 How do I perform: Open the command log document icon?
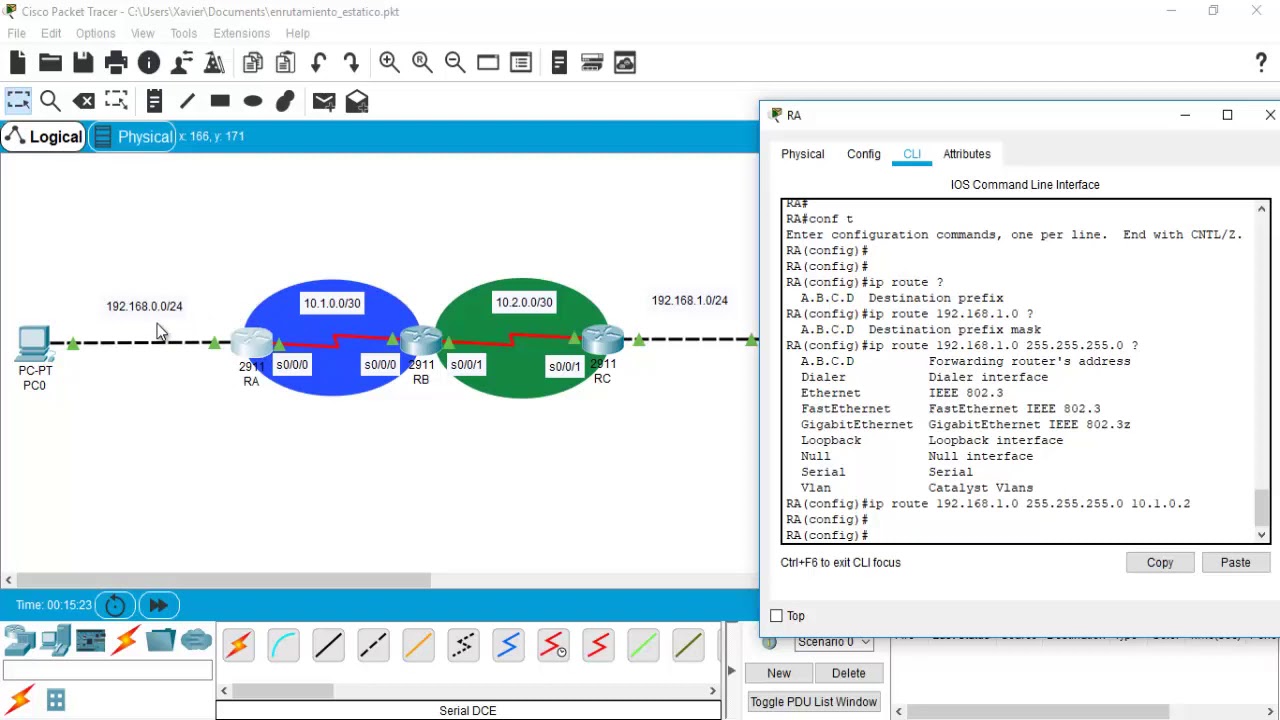(559, 63)
